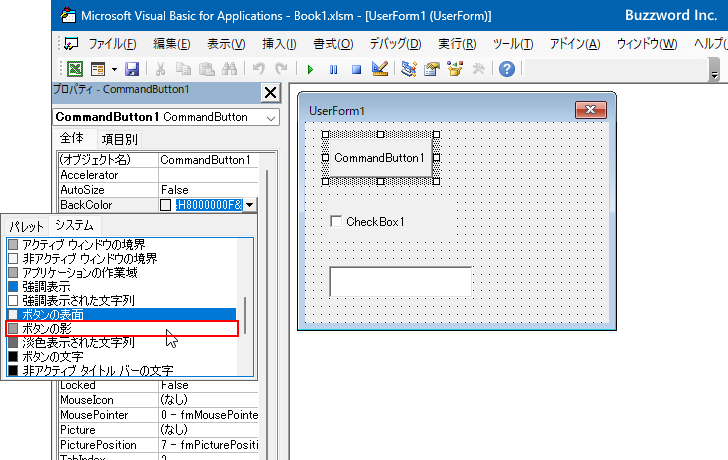Select the システム color tab
Viewport: 728px width, 460px height.
[x=74, y=226]
